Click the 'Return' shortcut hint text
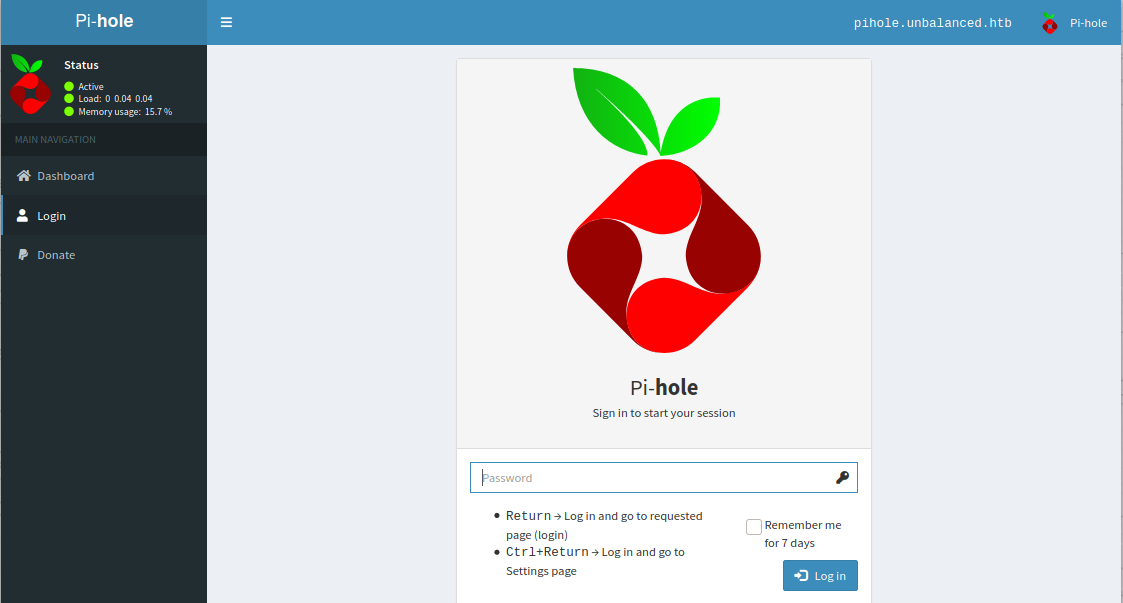The height and width of the screenshot is (603, 1123). point(529,516)
